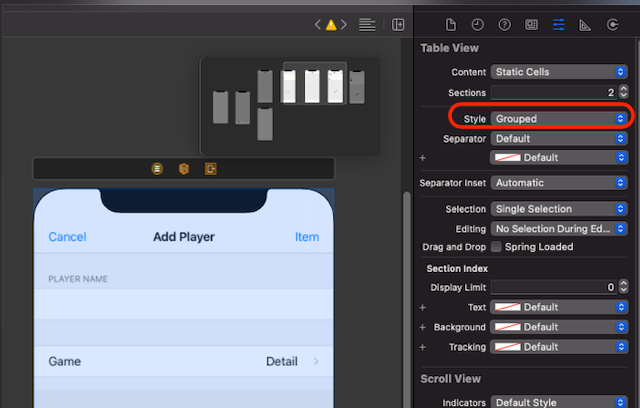Enable the Spring Loaded checkbox

tap(496, 247)
